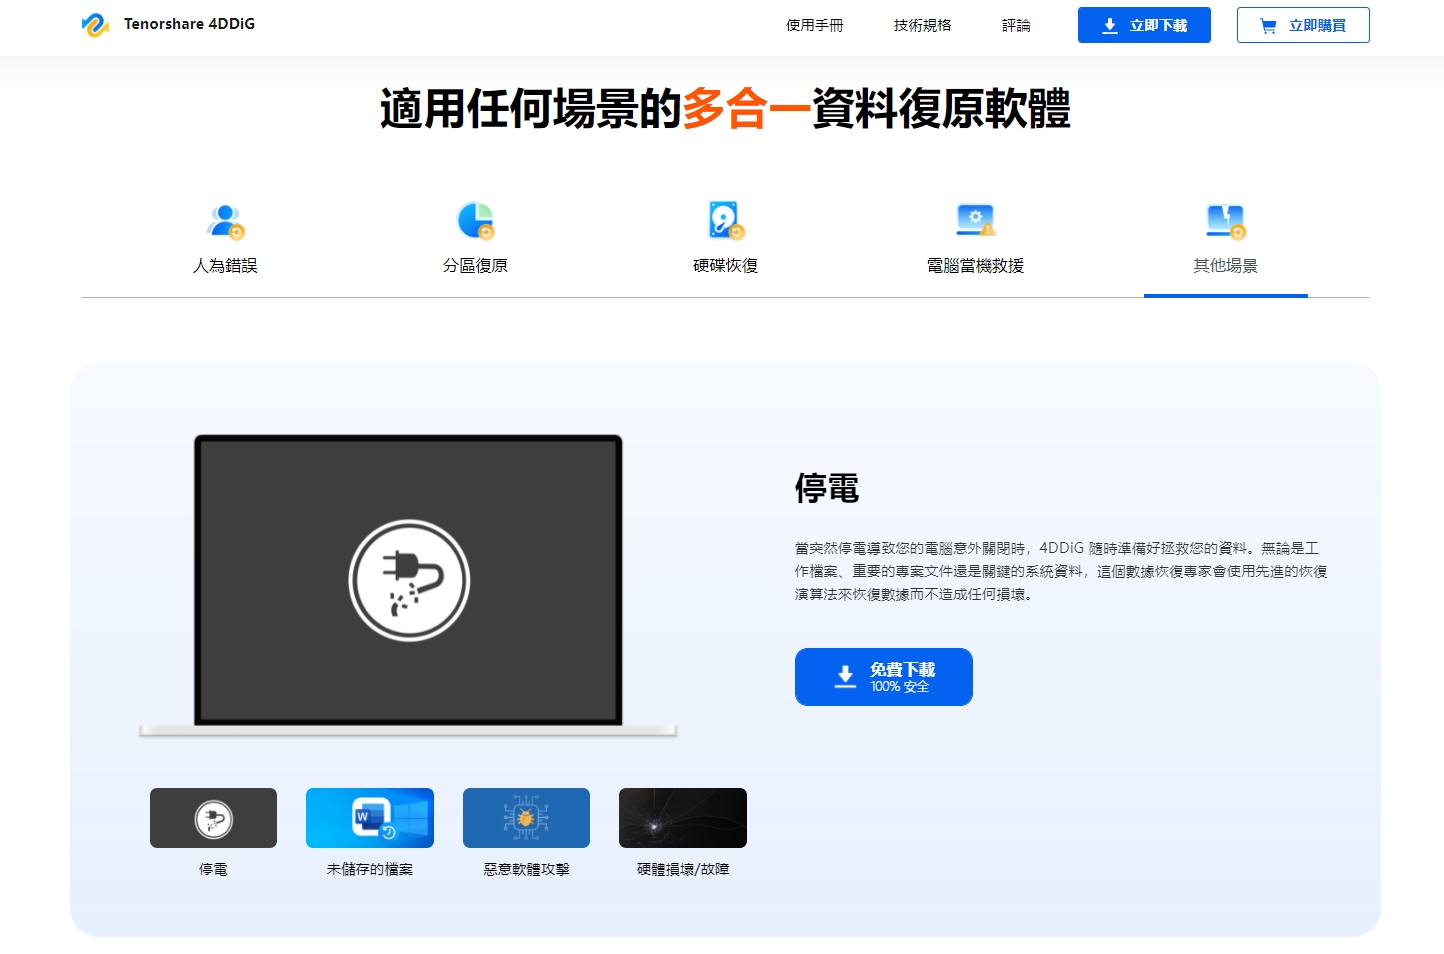Click the laptop power-plug preview image

click(x=409, y=580)
